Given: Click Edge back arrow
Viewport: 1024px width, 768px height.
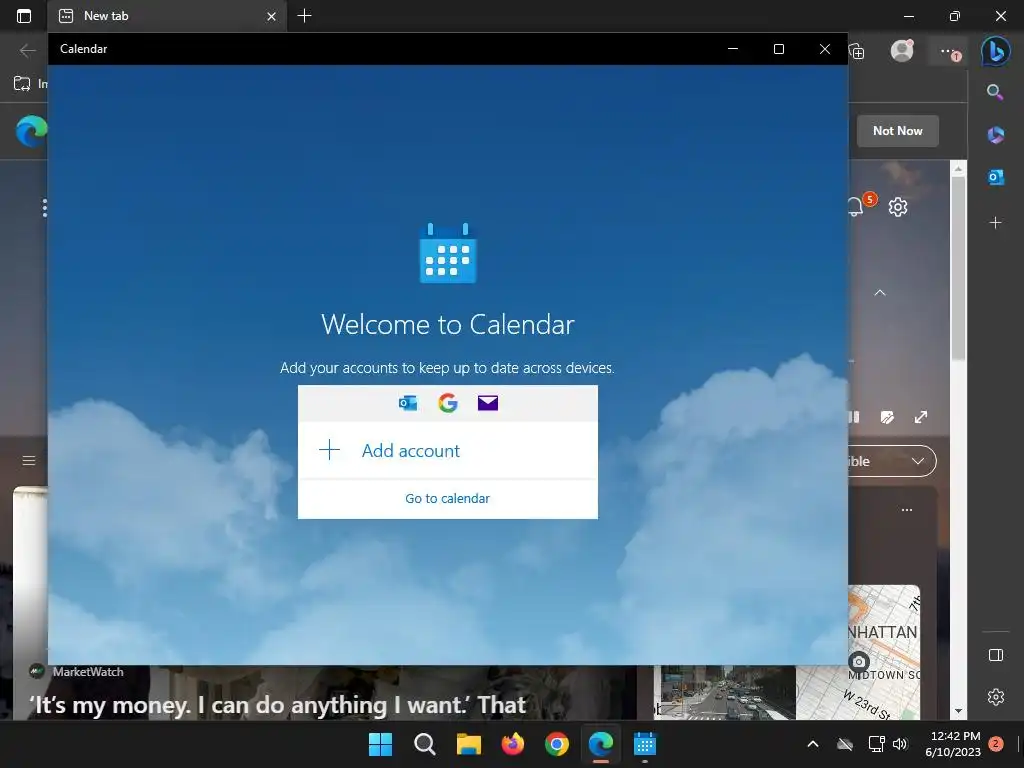Looking at the screenshot, I should [27, 50].
